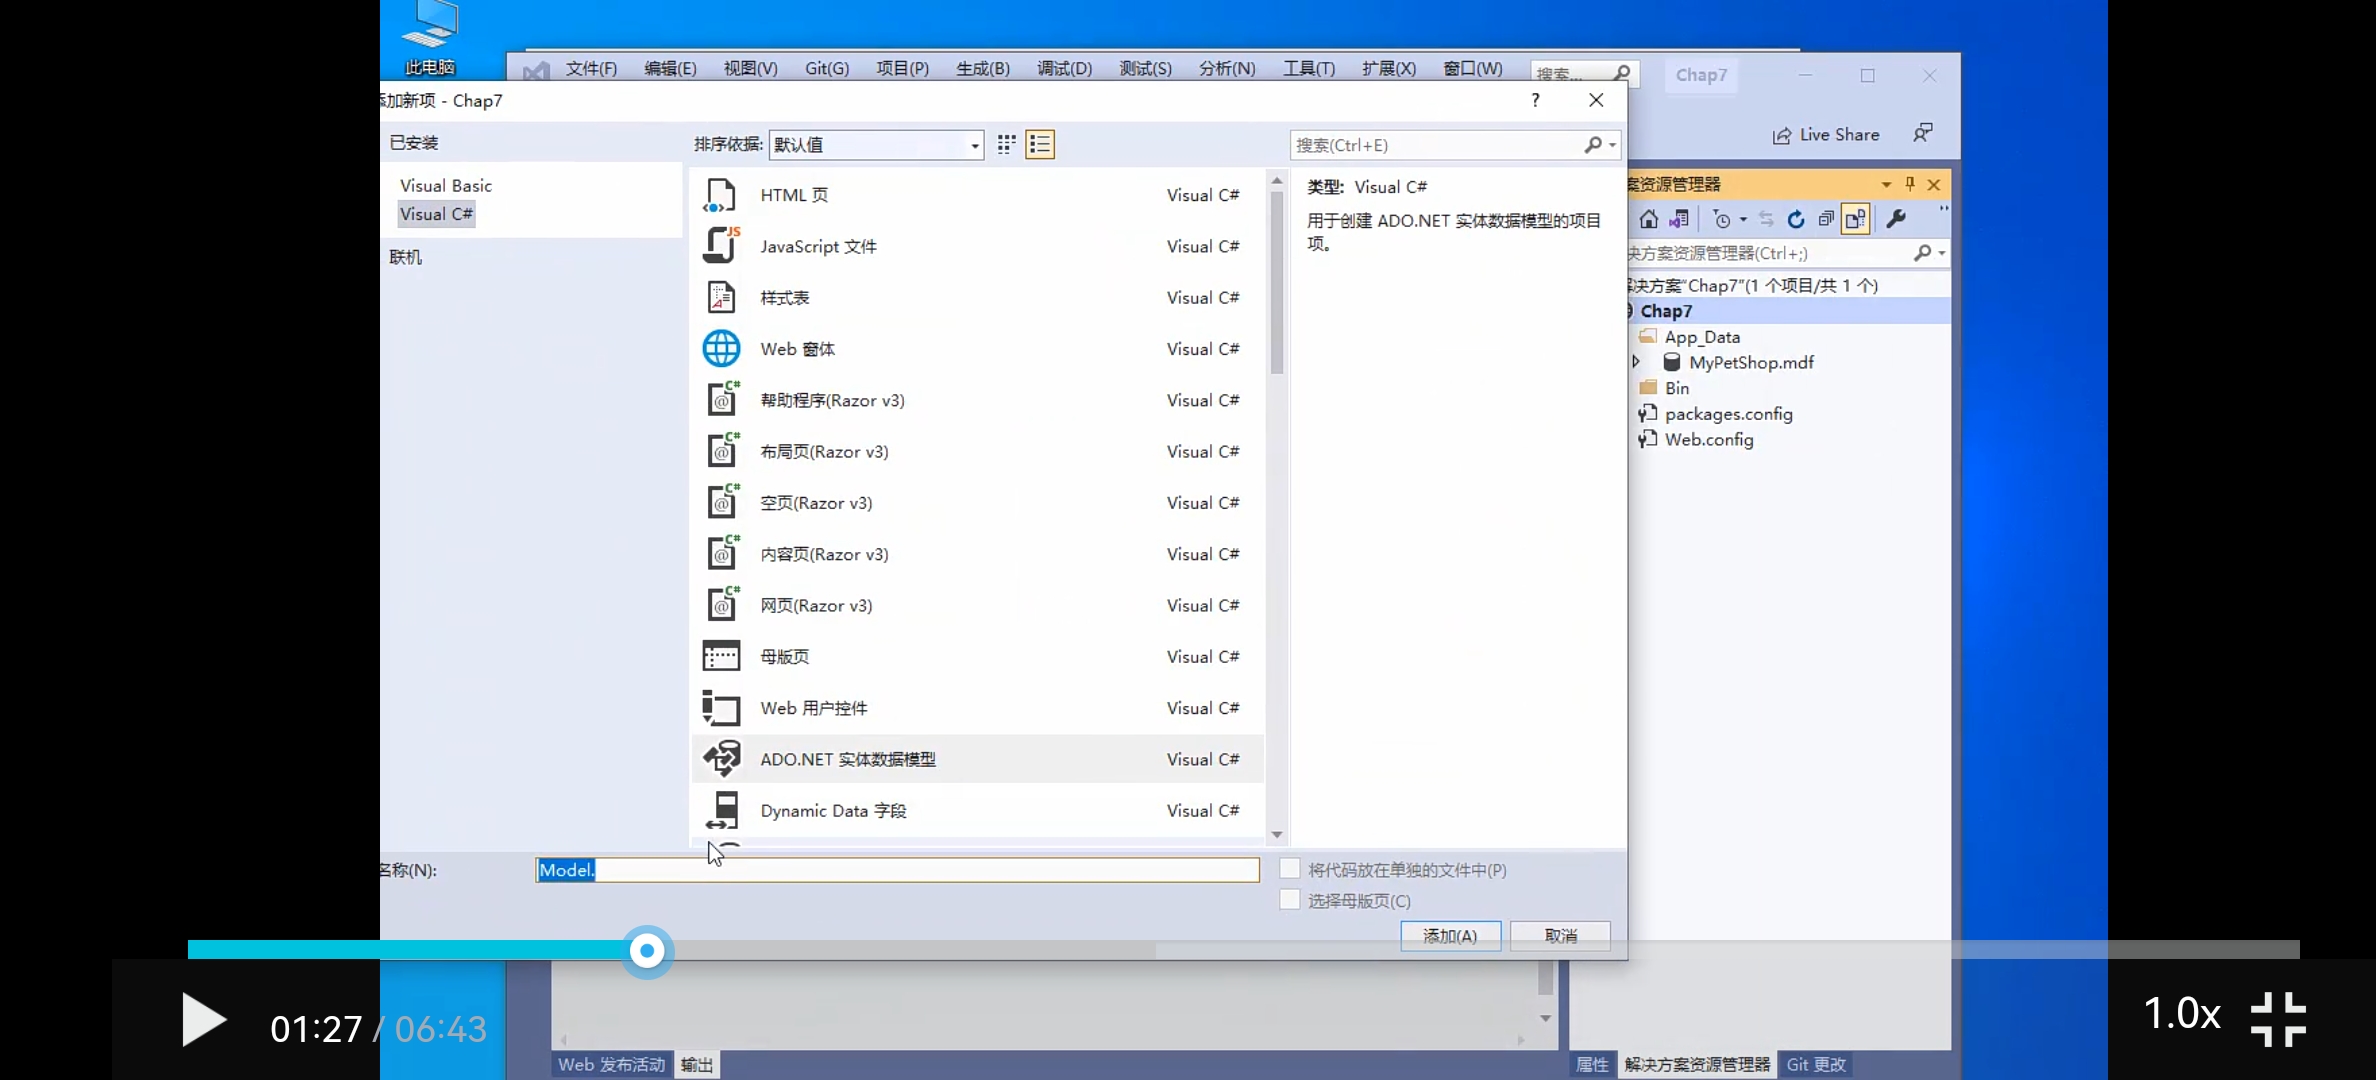Open the 排序依据 sort dropdown
This screenshot has height=1080, width=2376.
(x=975, y=145)
